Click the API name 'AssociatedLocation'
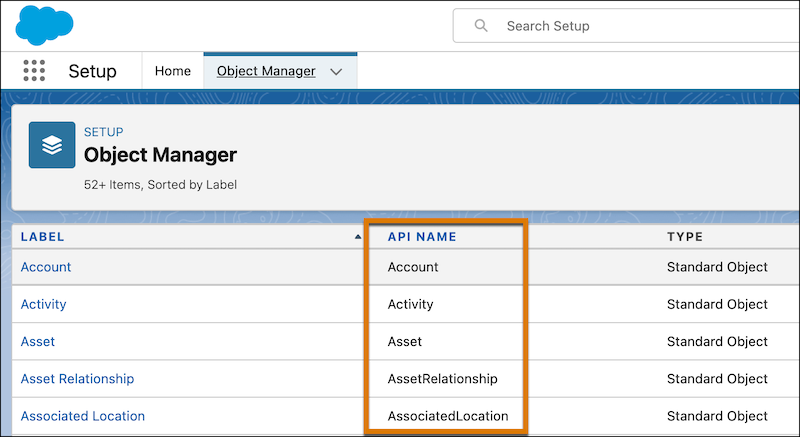The height and width of the screenshot is (437, 800). pos(448,416)
